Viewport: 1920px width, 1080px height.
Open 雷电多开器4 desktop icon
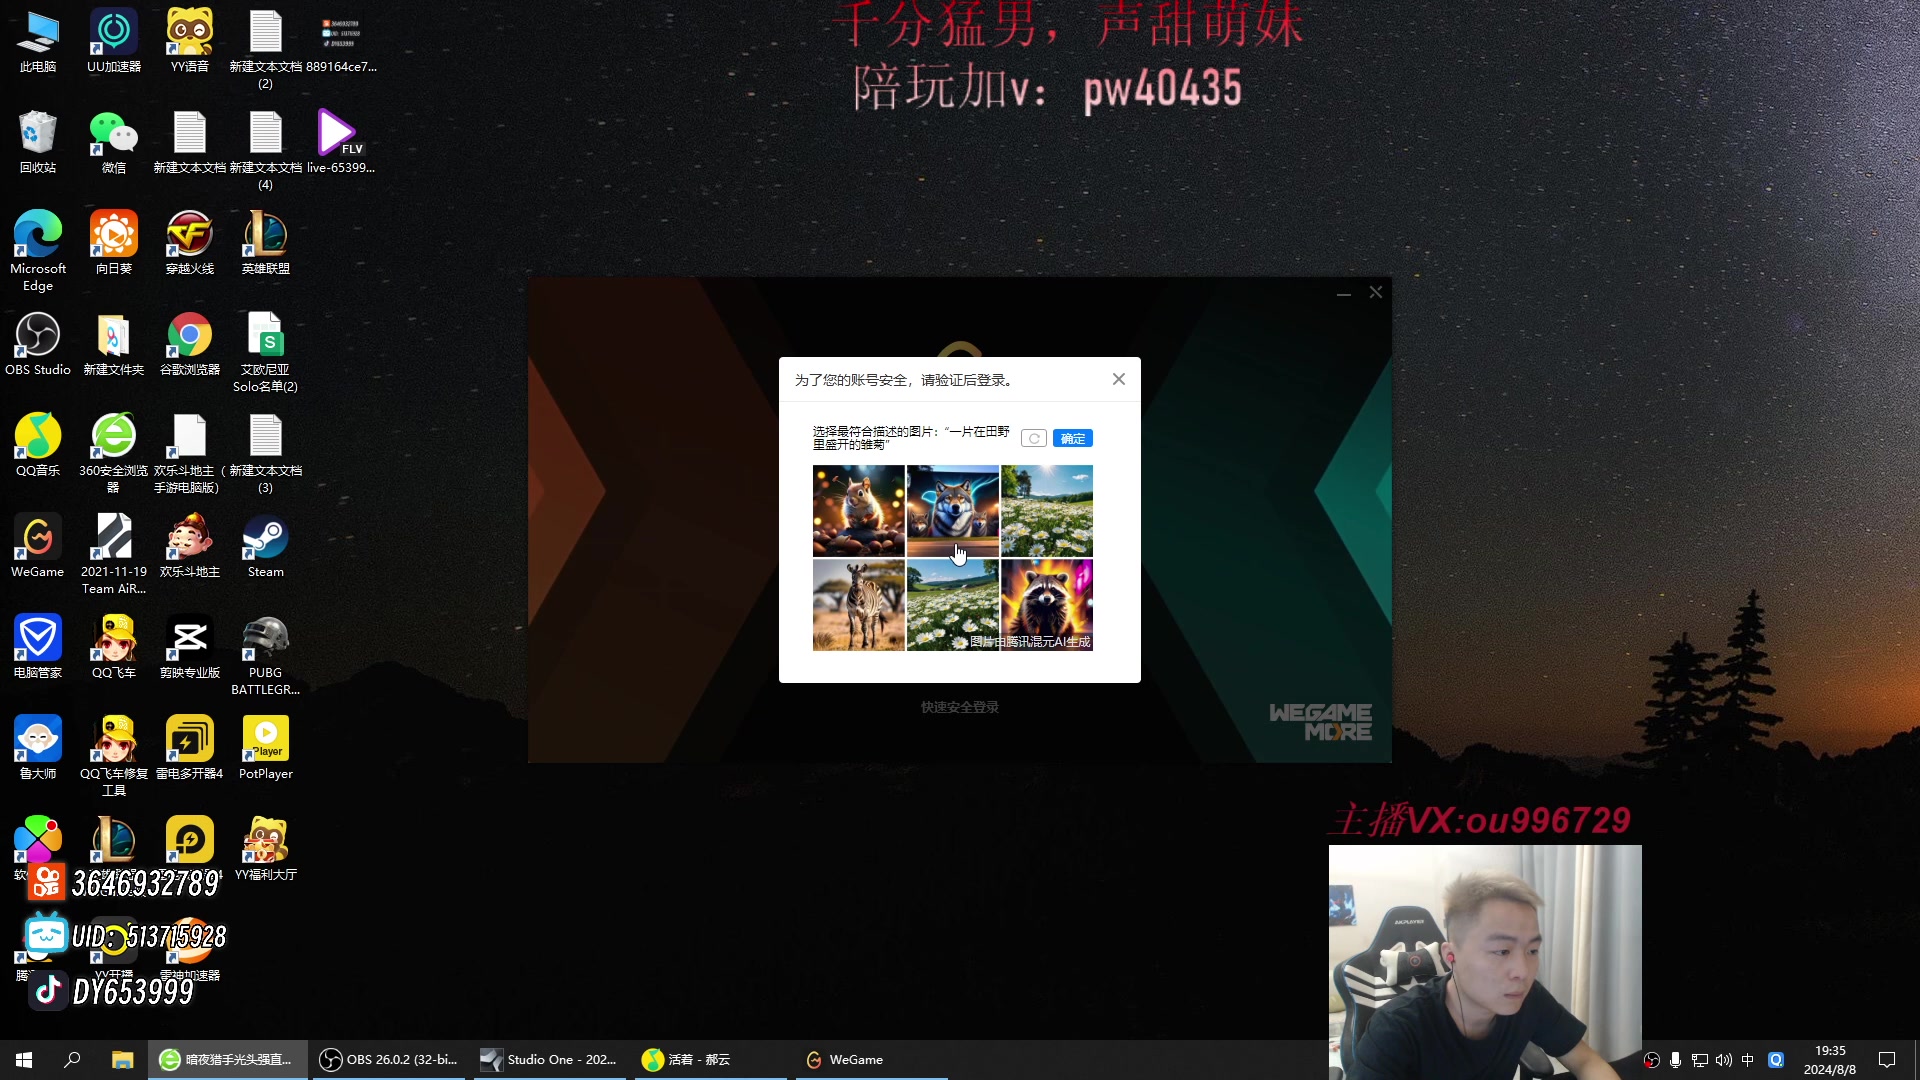coord(190,749)
